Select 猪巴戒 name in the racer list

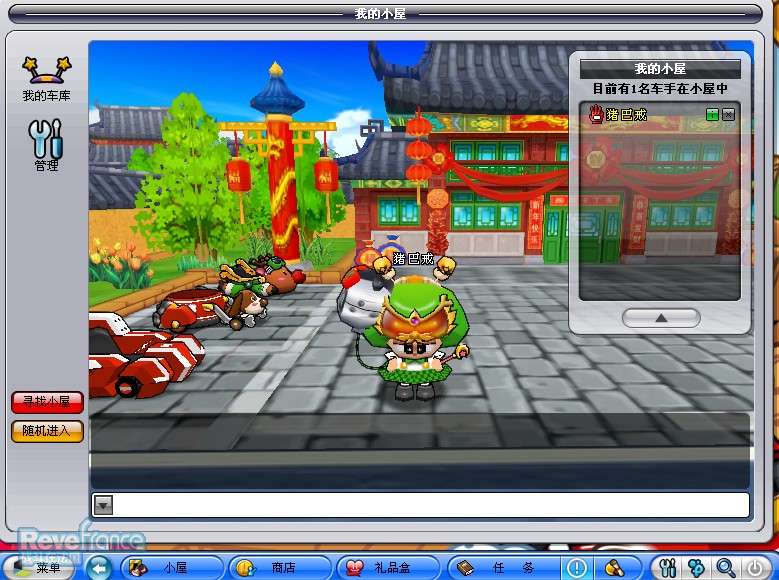click(x=626, y=115)
